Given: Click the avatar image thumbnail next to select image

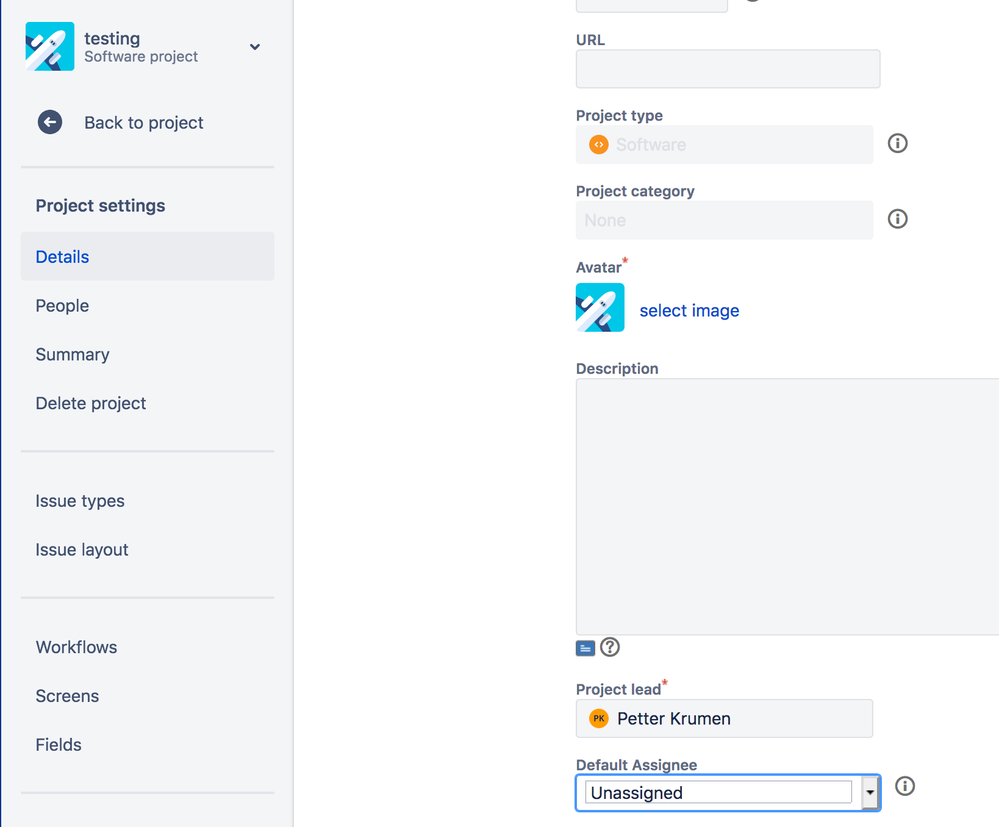Looking at the screenshot, I should [x=599, y=308].
